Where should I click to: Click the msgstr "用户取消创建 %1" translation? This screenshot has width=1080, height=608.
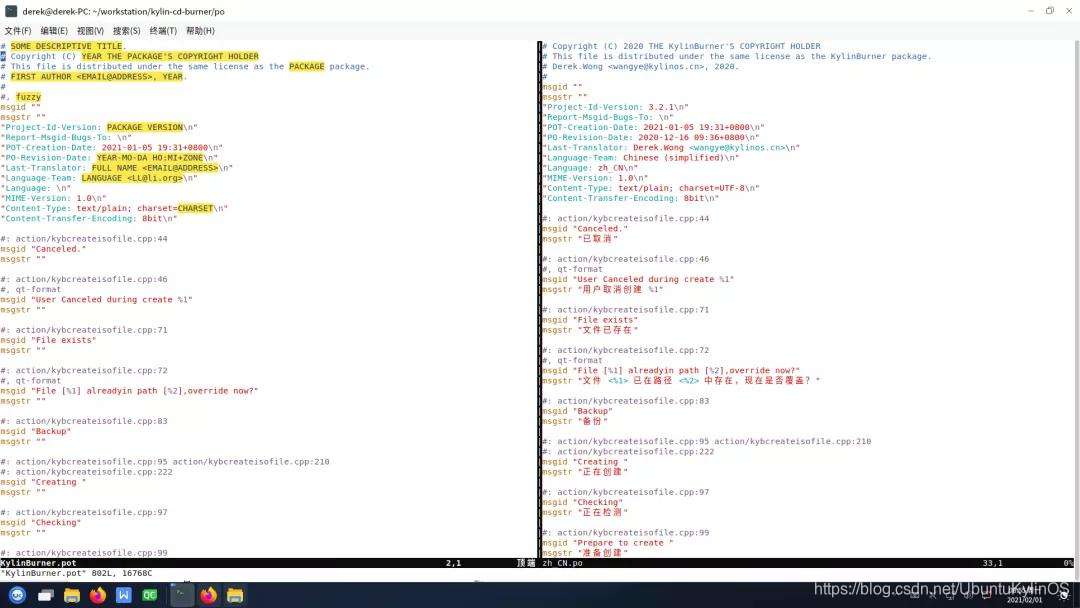[603, 289]
